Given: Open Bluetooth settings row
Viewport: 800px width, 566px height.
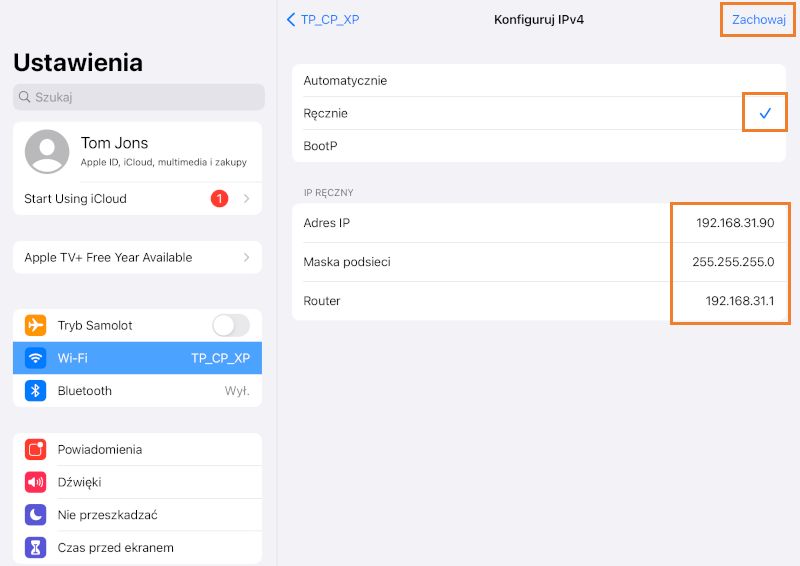Looking at the screenshot, I should coord(137,391).
